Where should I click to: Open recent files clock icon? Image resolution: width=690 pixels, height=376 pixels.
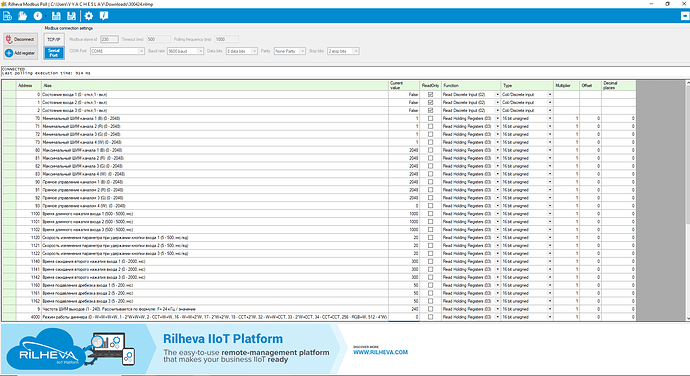(x=38, y=16)
